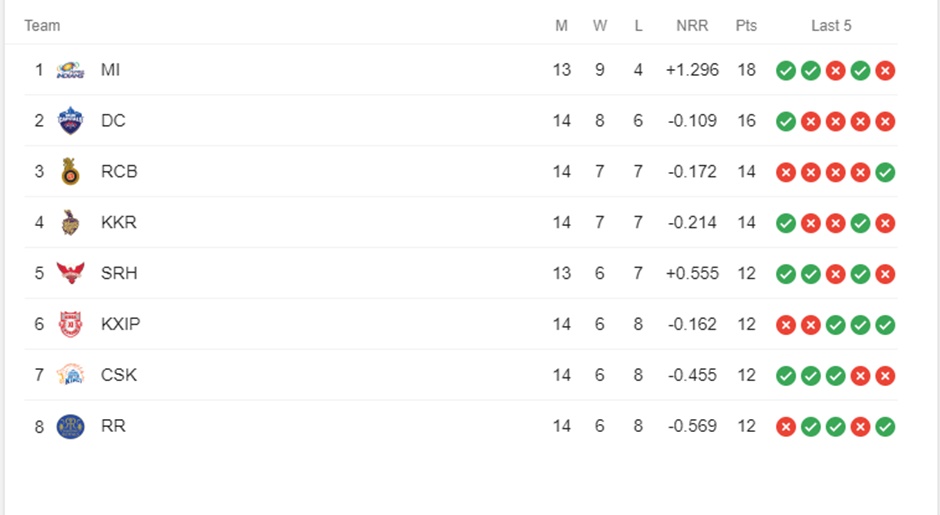Click the Mumbai Indians team logo
Image resolution: width=940 pixels, height=515 pixels.
[x=70, y=70]
